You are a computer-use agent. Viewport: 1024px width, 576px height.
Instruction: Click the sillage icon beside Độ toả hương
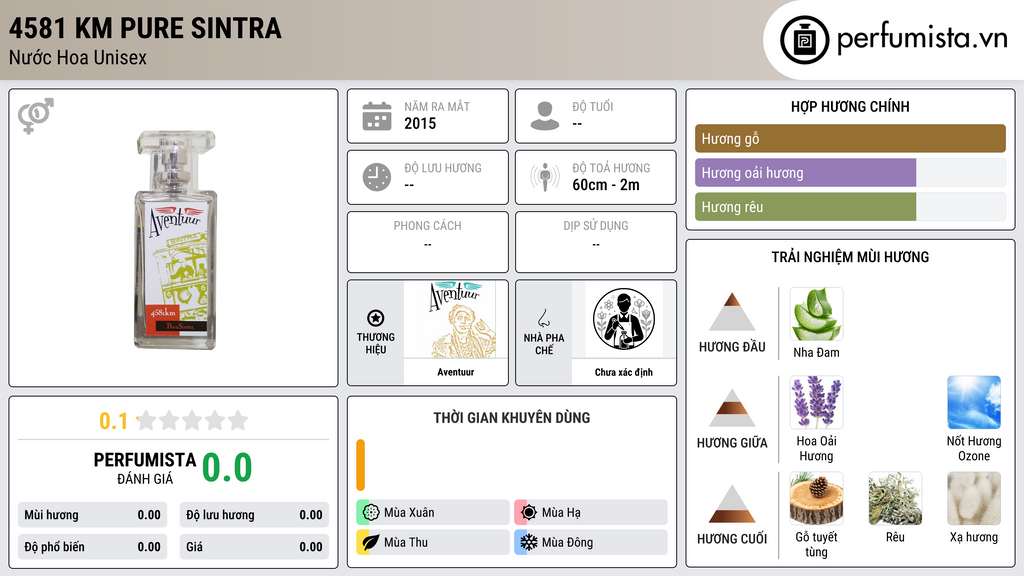545,177
